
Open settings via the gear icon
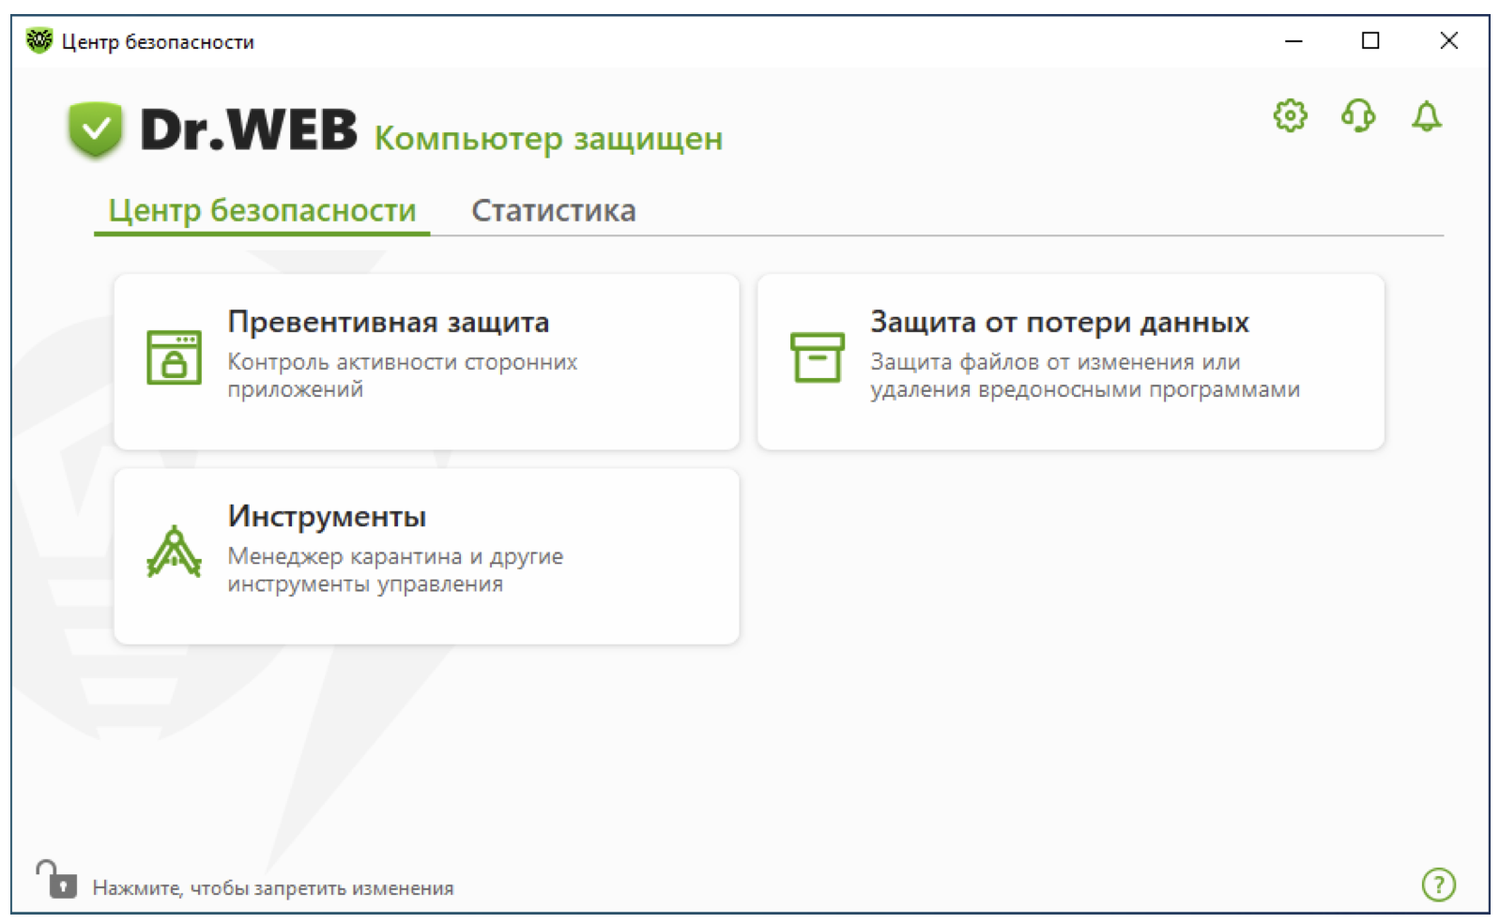click(1290, 116)
